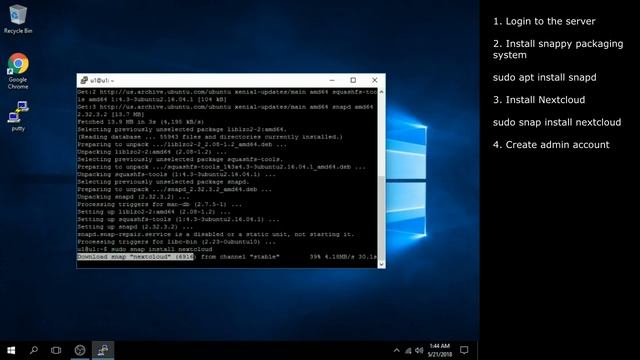Click the terminal scrollbar up arrow
640x360 pixels.
point(381,92)
